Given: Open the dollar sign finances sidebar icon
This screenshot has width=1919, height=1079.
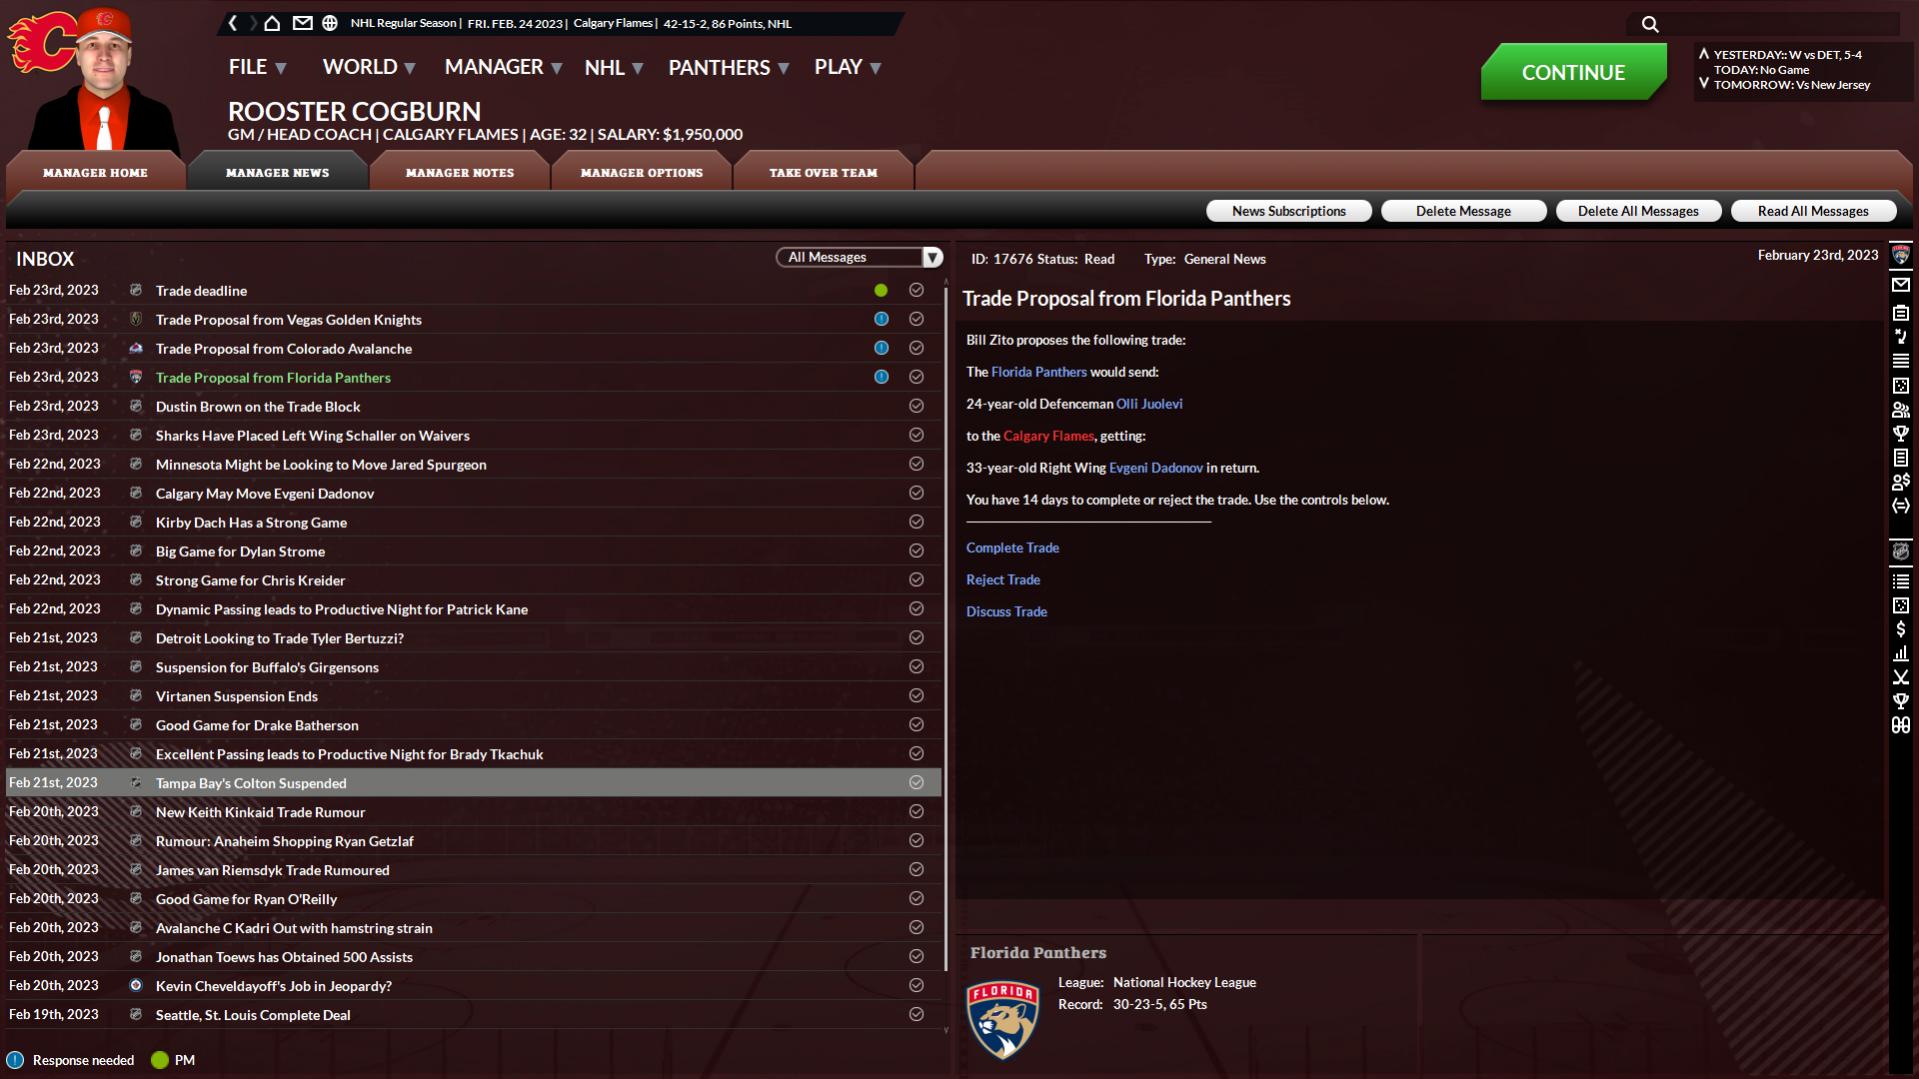Looking at the screenshot, I should [x=1900, y=629].
